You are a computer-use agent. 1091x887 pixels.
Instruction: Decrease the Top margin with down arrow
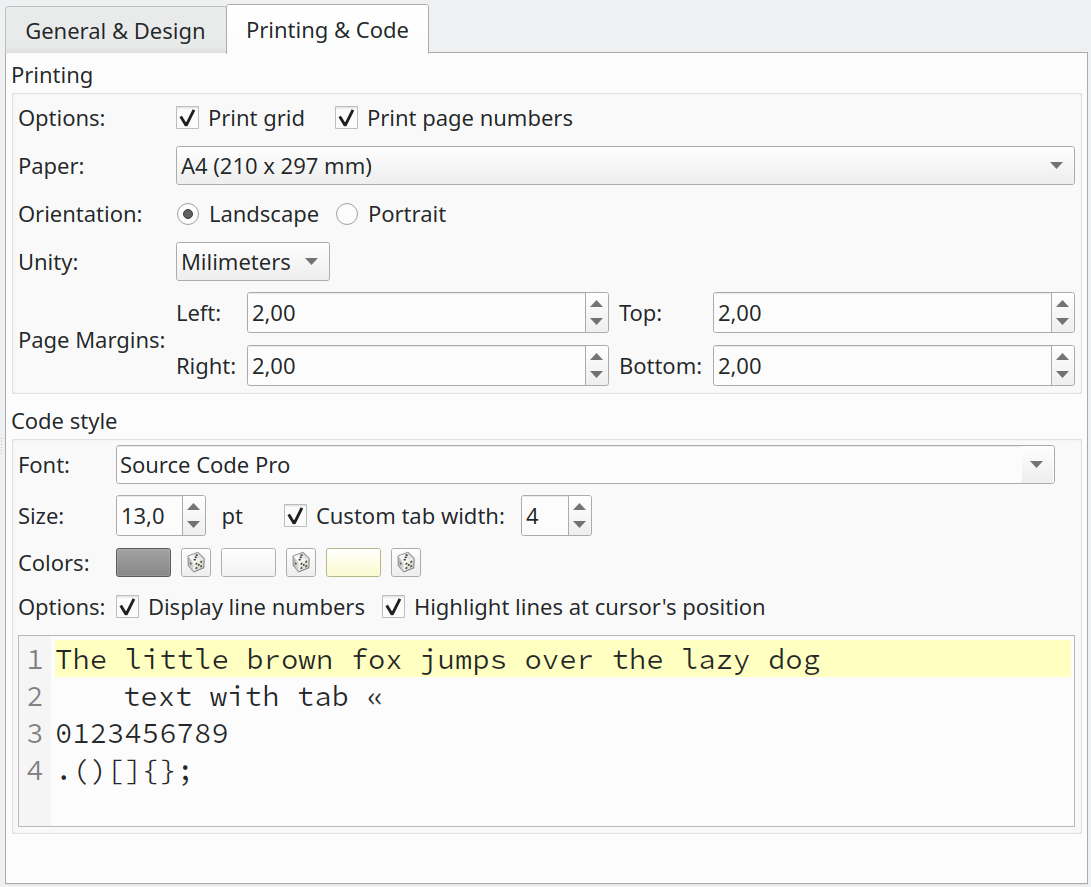1062,322
